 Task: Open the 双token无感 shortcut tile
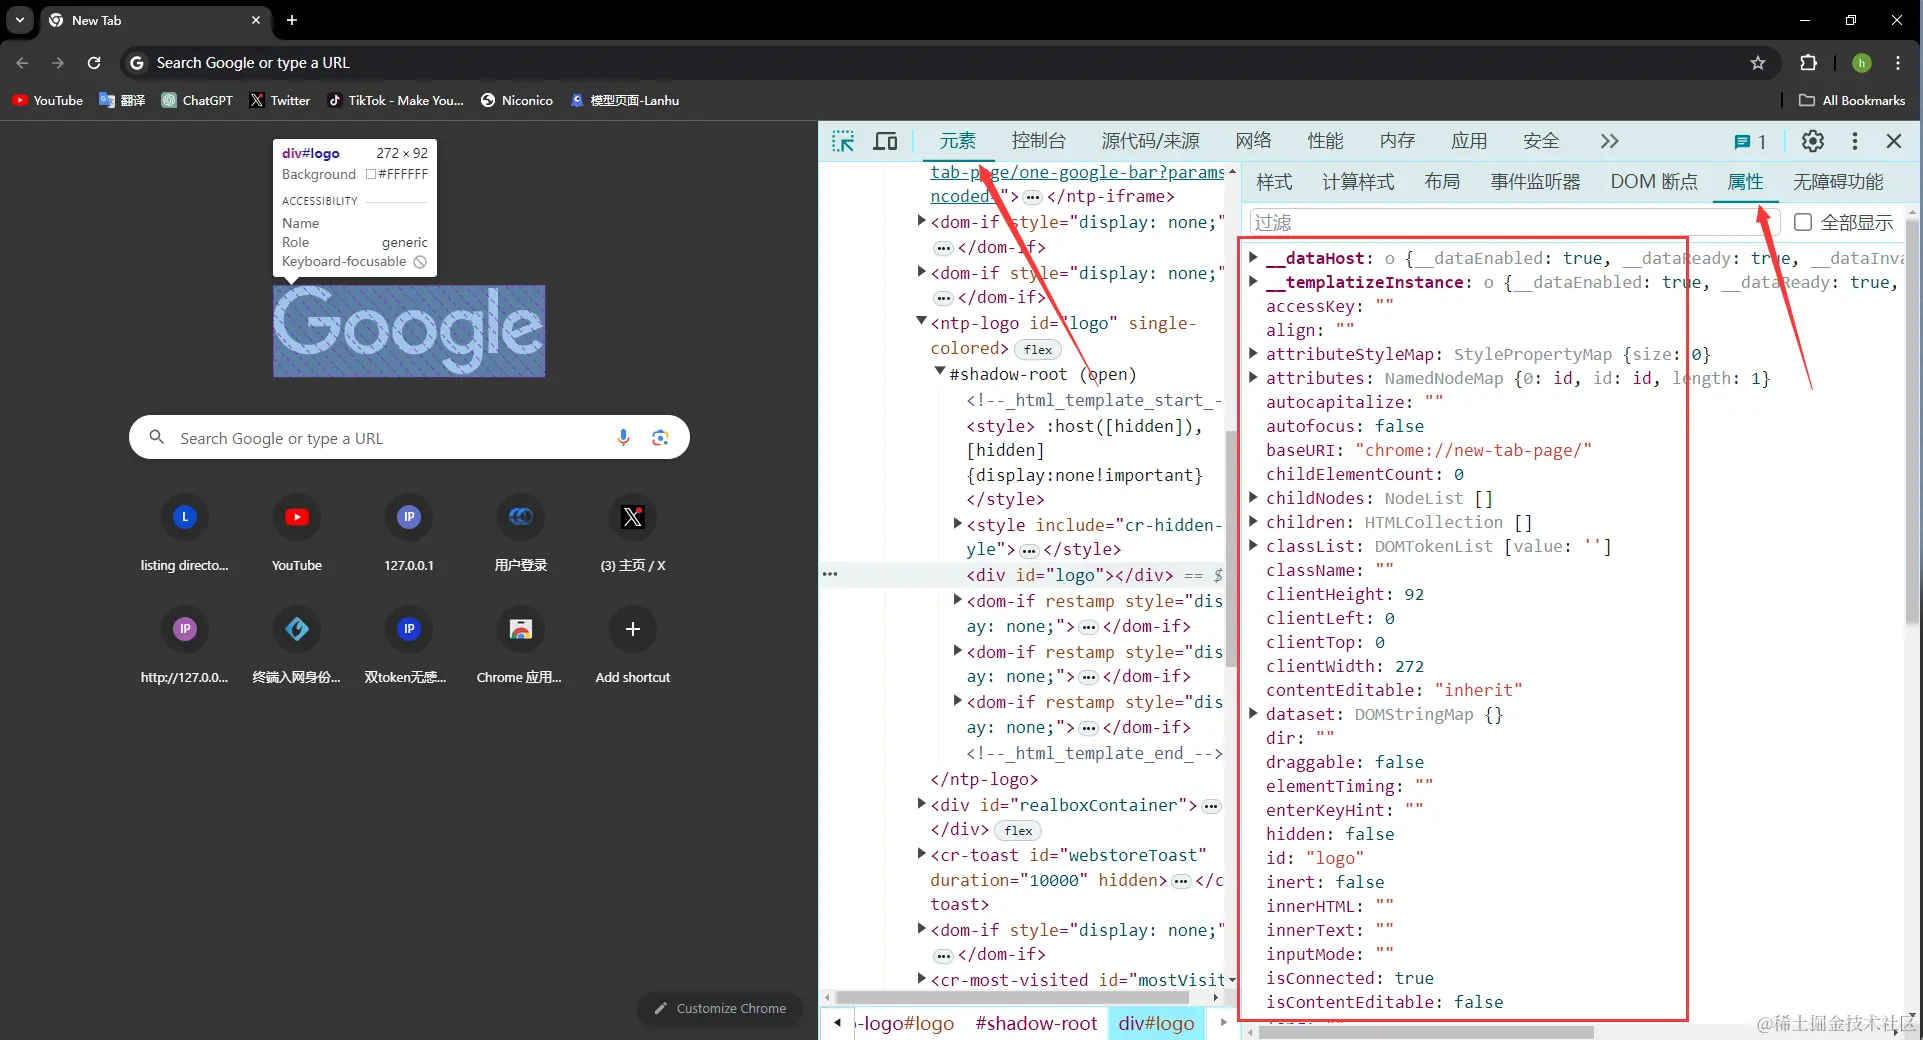409,647
